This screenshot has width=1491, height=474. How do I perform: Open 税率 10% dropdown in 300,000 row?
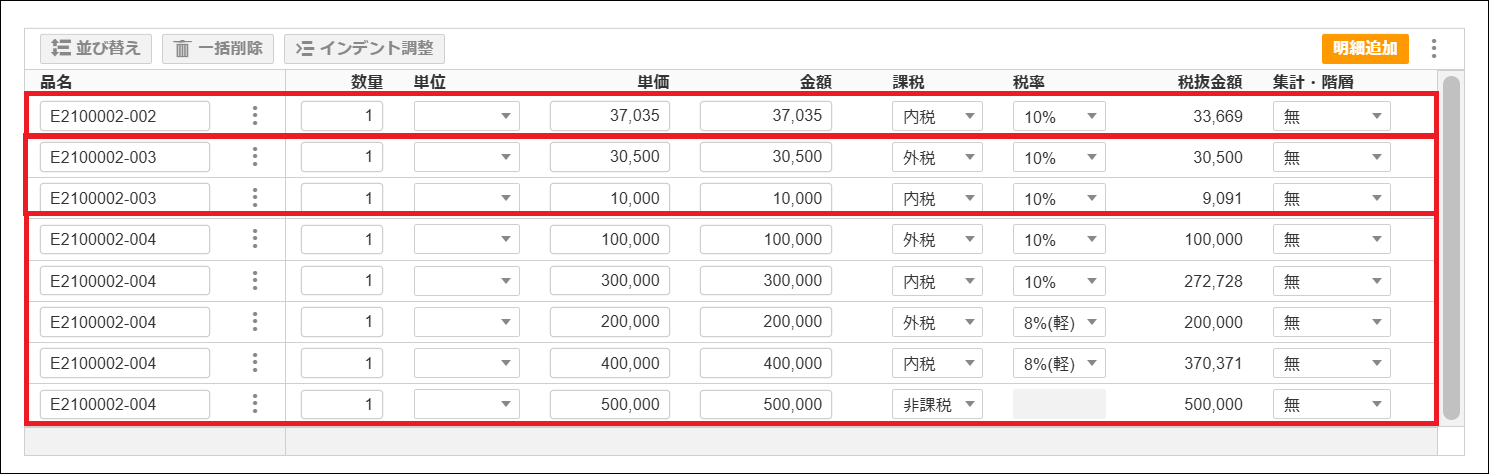coord(1058,281)
